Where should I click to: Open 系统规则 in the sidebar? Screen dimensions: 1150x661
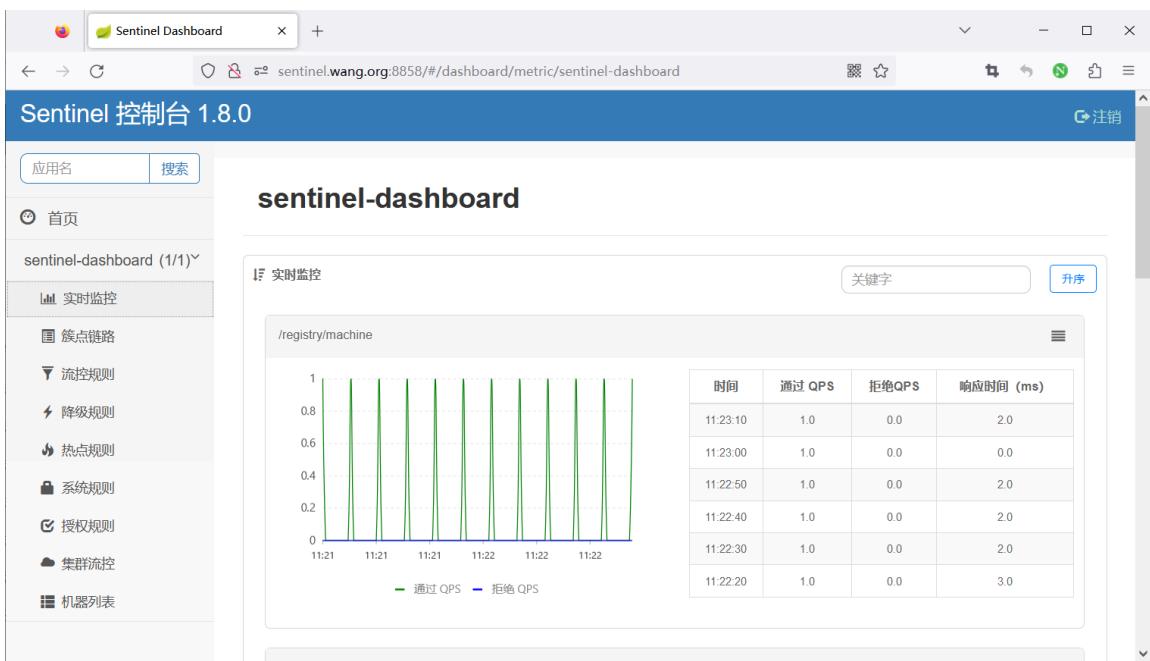(x=110, y=488)
